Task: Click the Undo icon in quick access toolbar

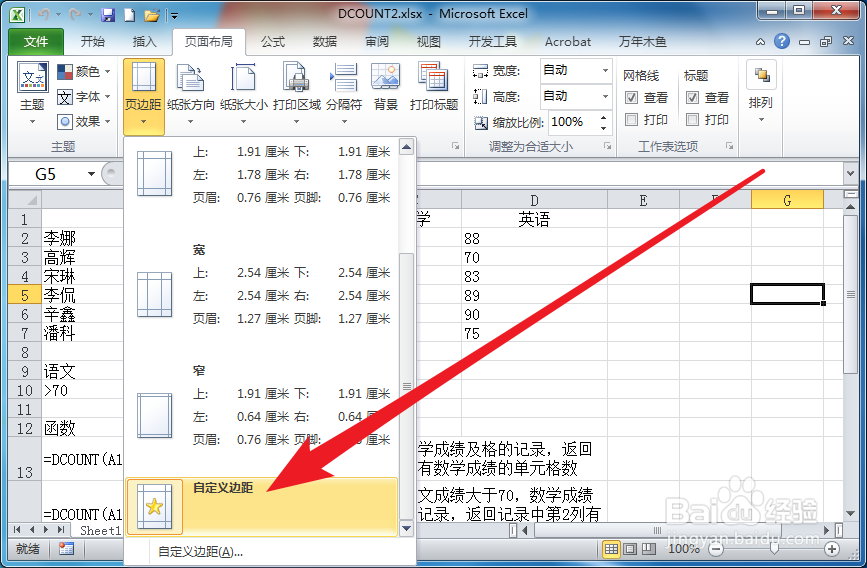Action: pos(44,15)
